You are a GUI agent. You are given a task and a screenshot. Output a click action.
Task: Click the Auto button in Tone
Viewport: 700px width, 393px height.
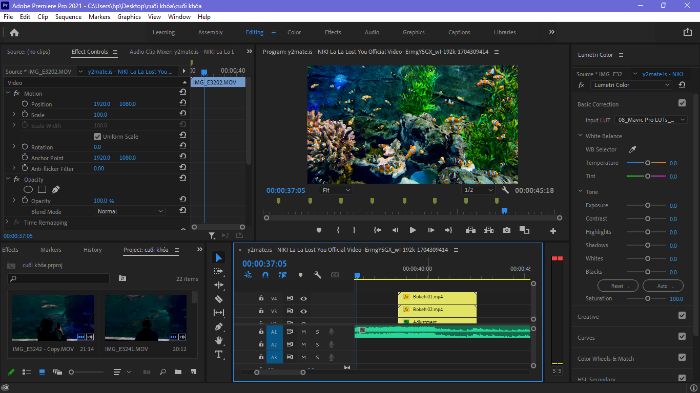[663, 286]
